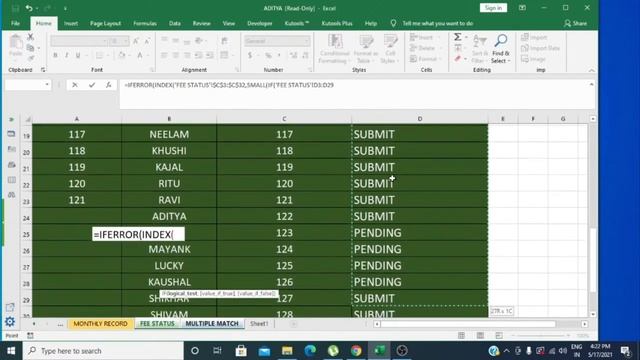This screenshot has width=640, height=360.
Task: Cancel formula entry in formula bar
Action: [x=75, y=85]
